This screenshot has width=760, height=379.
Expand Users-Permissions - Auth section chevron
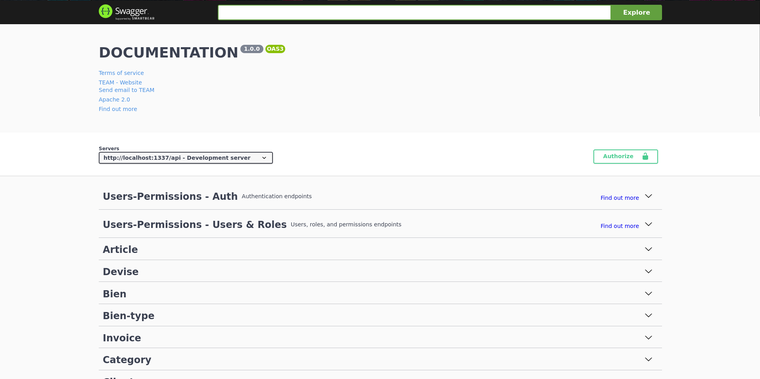(649, 196)
